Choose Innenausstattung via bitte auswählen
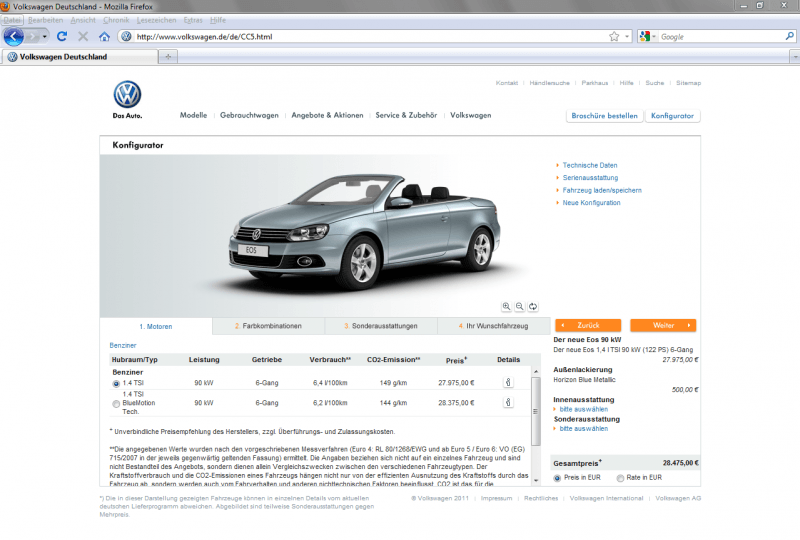This screenshot has width=800, height=540. [x=584, y=409]
